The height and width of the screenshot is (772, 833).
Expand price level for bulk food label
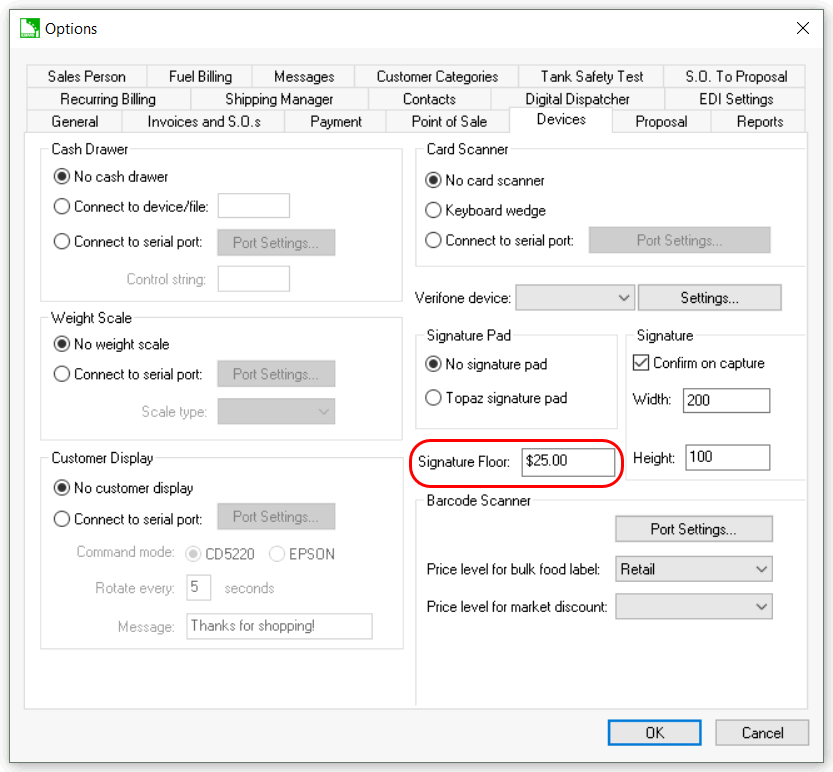coord(694,569)
